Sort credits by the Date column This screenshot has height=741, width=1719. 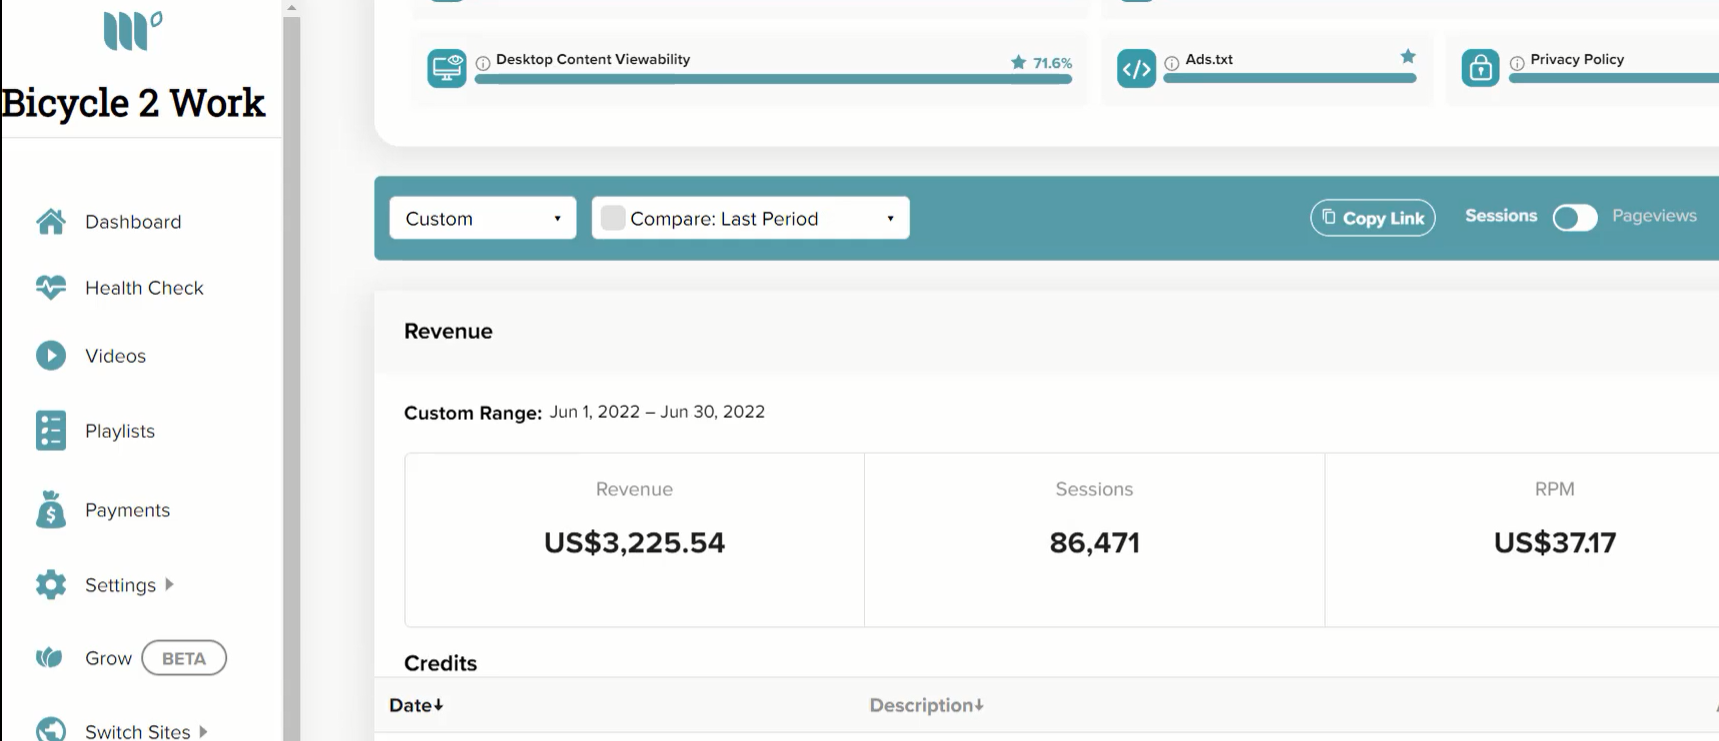click(416, 705)
